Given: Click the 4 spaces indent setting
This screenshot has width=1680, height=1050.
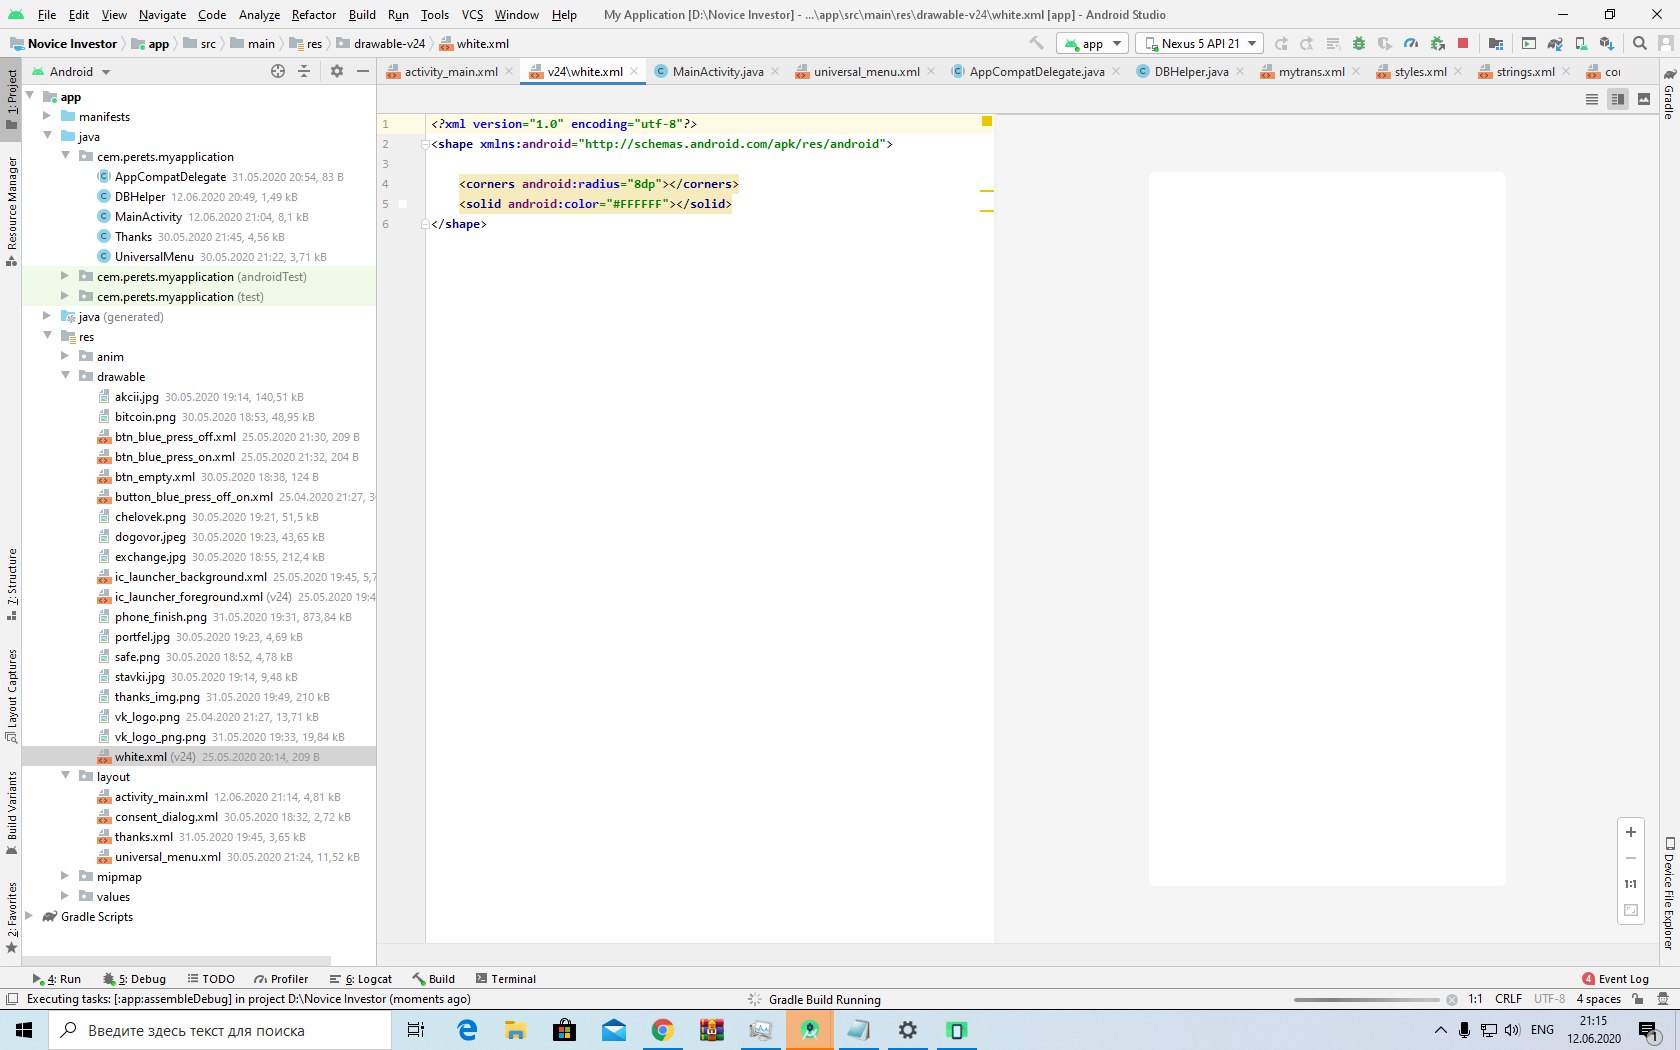Looking at the screenshot, I should point(1599,999).
